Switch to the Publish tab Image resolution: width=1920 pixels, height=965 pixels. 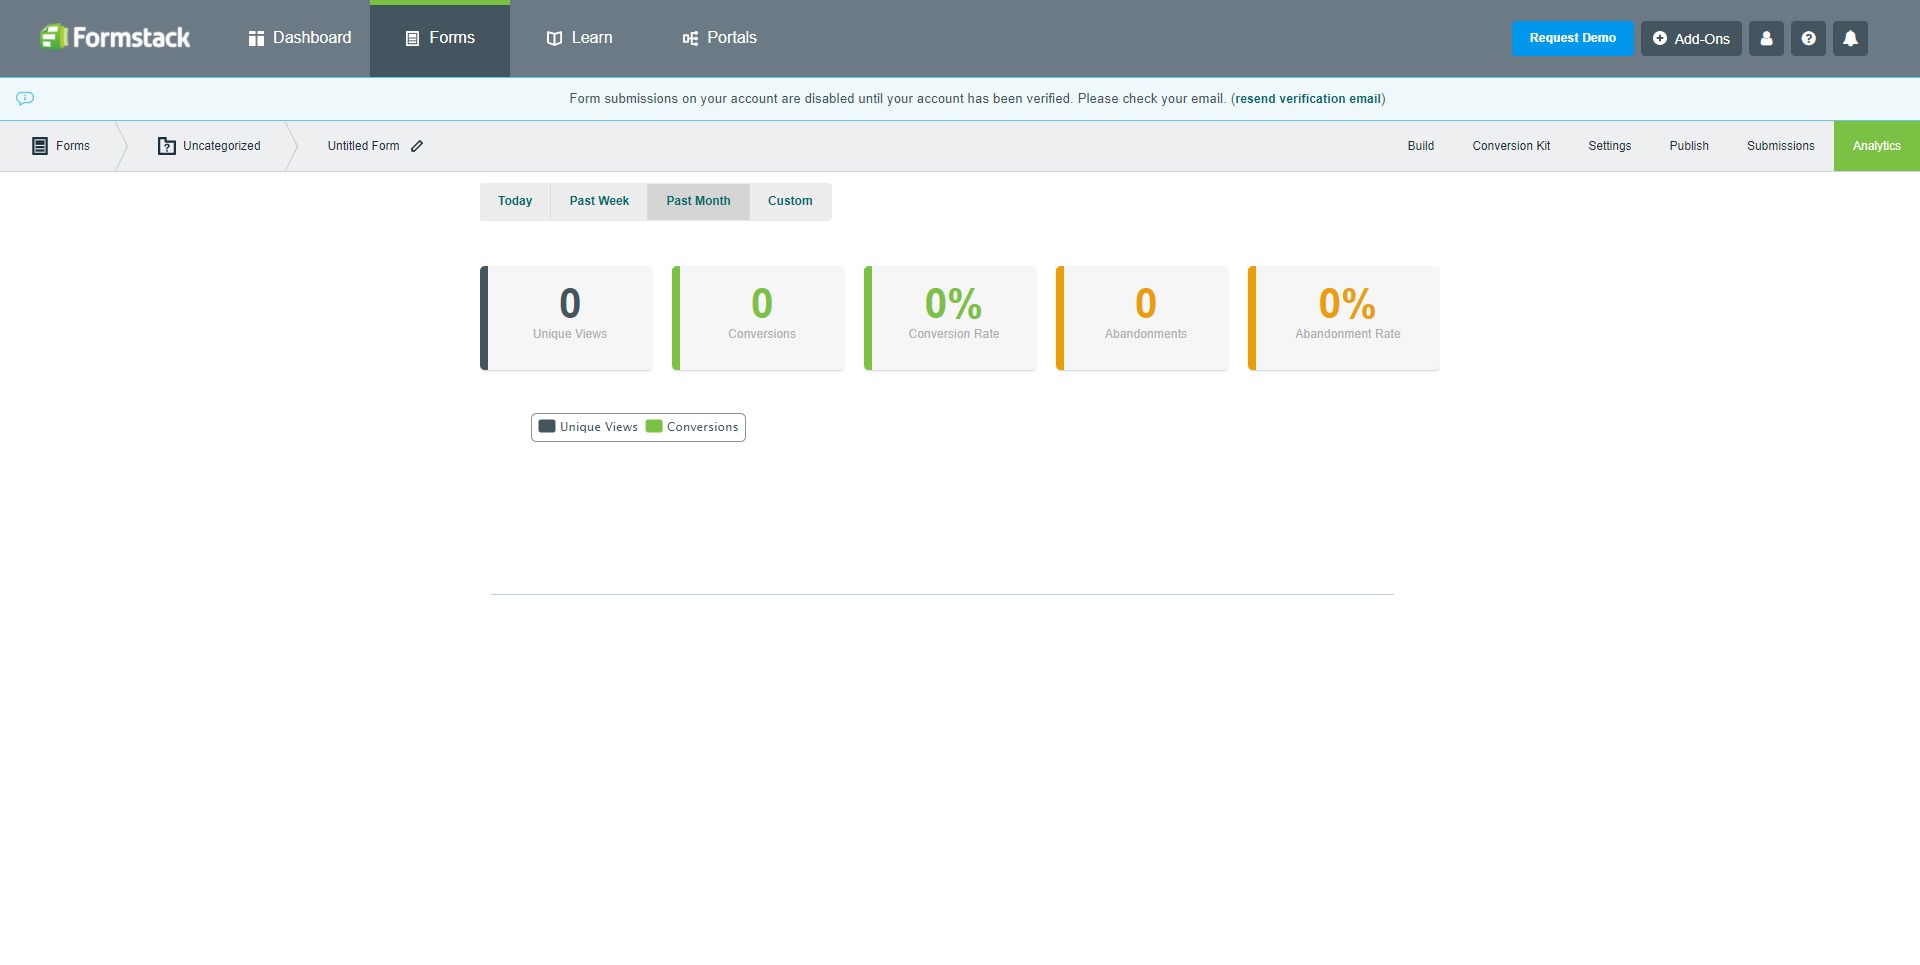coord(1689,146)
